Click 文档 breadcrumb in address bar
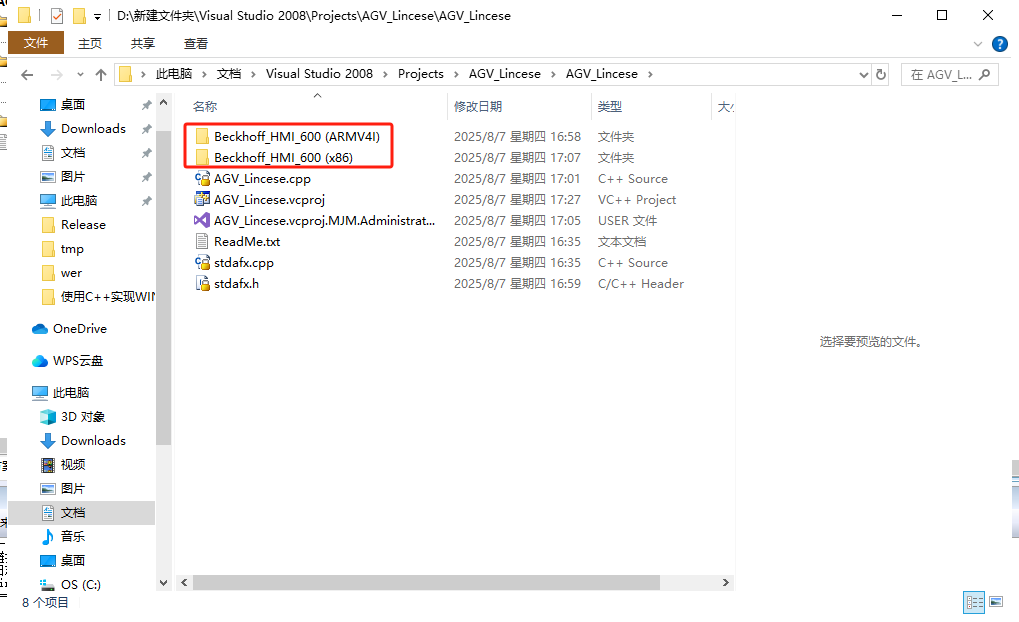1019x622 pixels. coord(229,74)
